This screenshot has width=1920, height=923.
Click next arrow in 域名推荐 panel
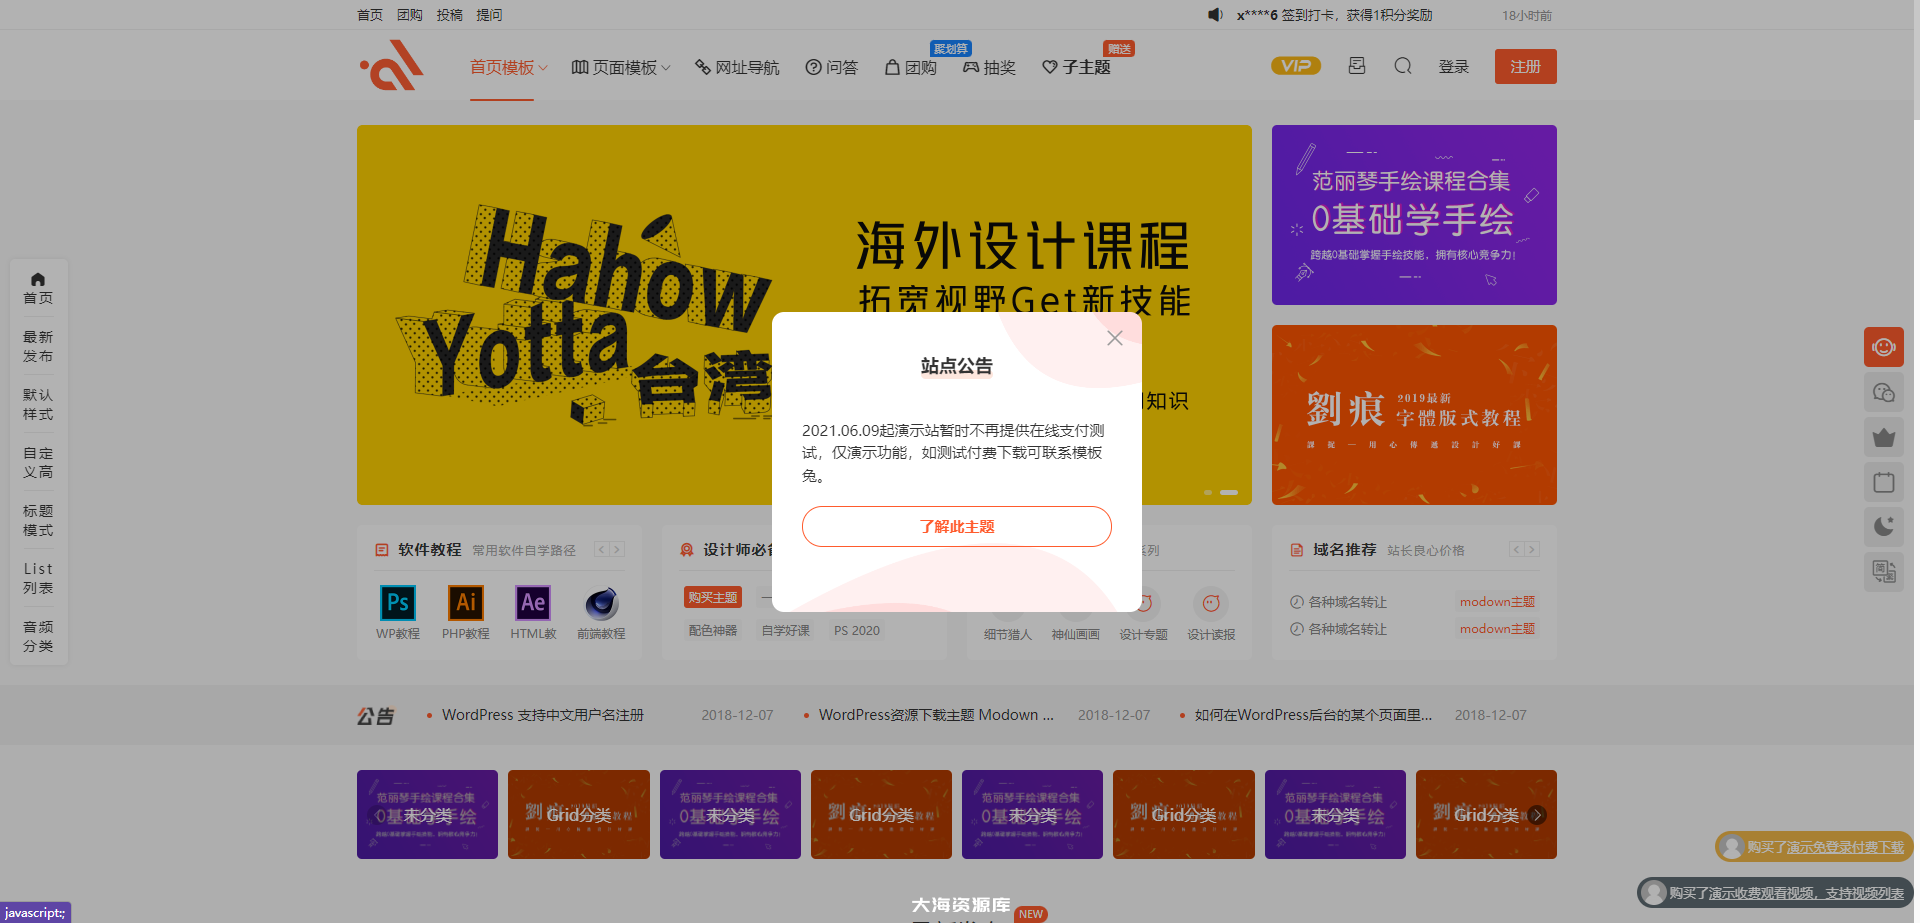[x=1532, y=550]
